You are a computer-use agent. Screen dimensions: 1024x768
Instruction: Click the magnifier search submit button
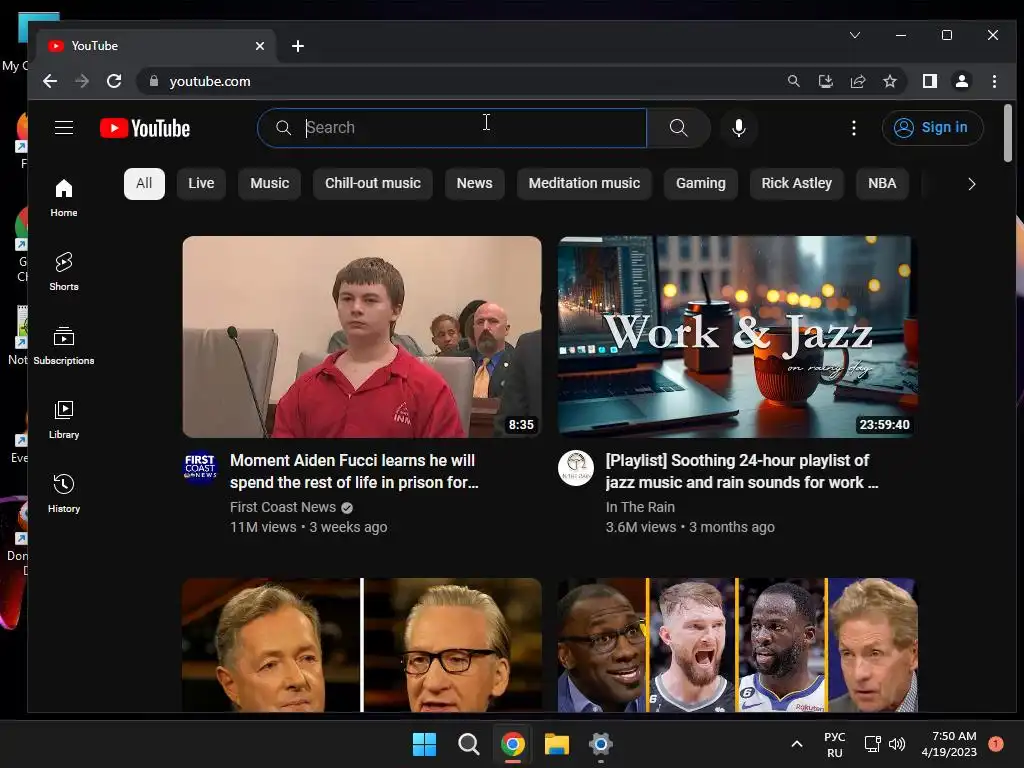point(679,127)
